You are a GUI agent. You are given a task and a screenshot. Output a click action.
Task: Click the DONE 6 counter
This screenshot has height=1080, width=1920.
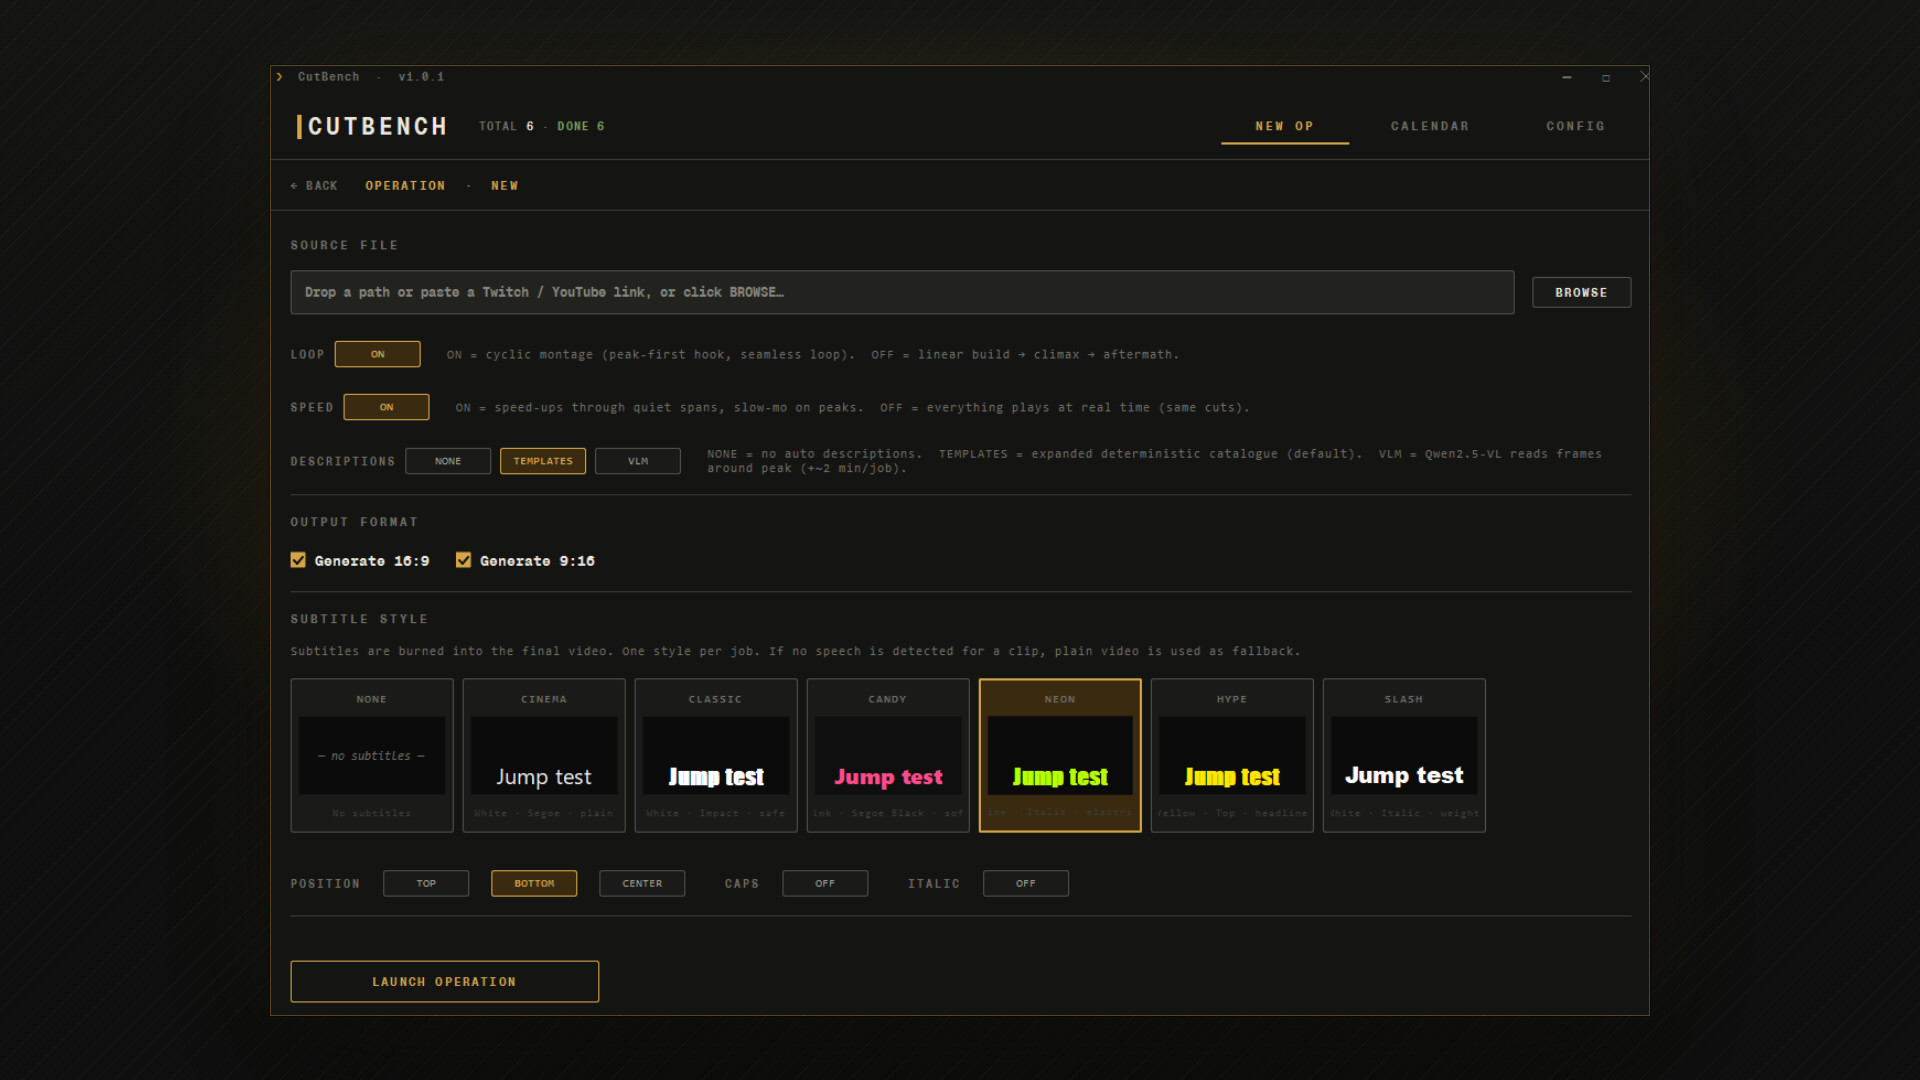point(581,127)
